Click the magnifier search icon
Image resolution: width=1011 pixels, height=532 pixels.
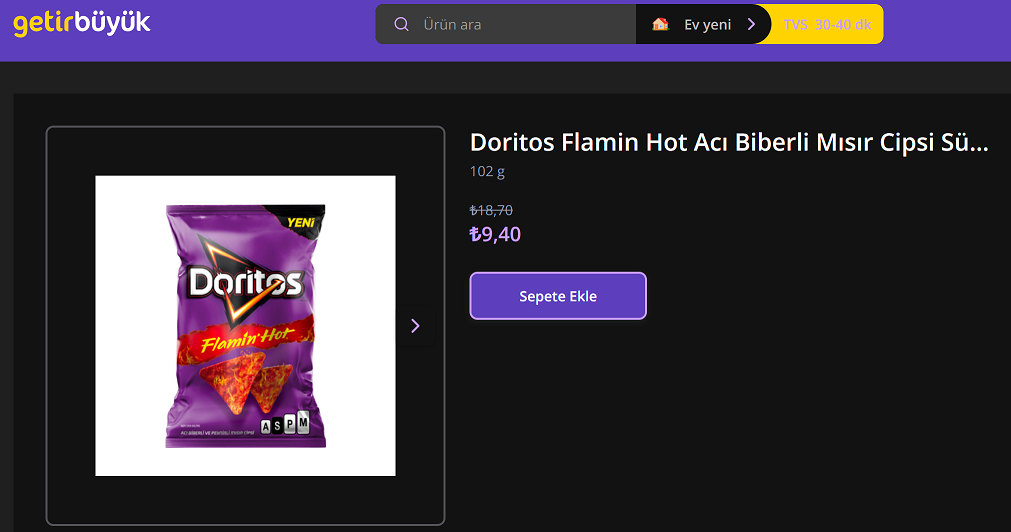pos(402,25)
